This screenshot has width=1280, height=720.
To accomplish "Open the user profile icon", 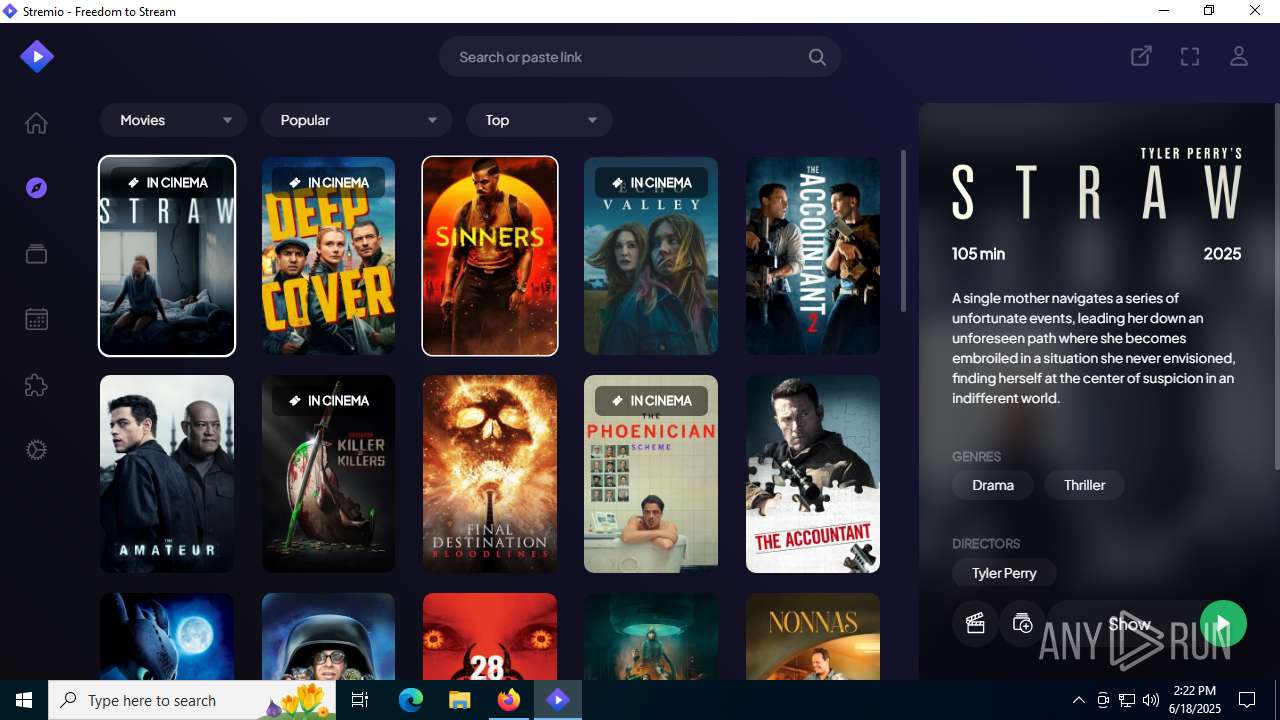I will (x=1239, y=57).
